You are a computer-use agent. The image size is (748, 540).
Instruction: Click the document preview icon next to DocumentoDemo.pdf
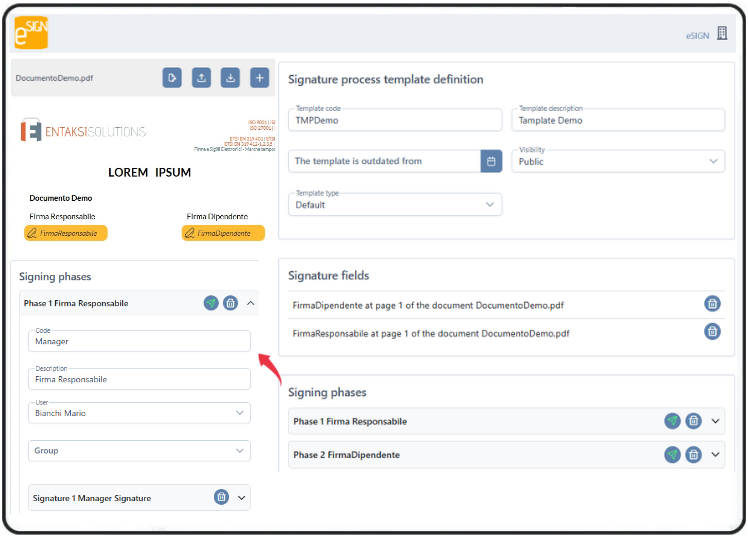[x=172, y=78]
